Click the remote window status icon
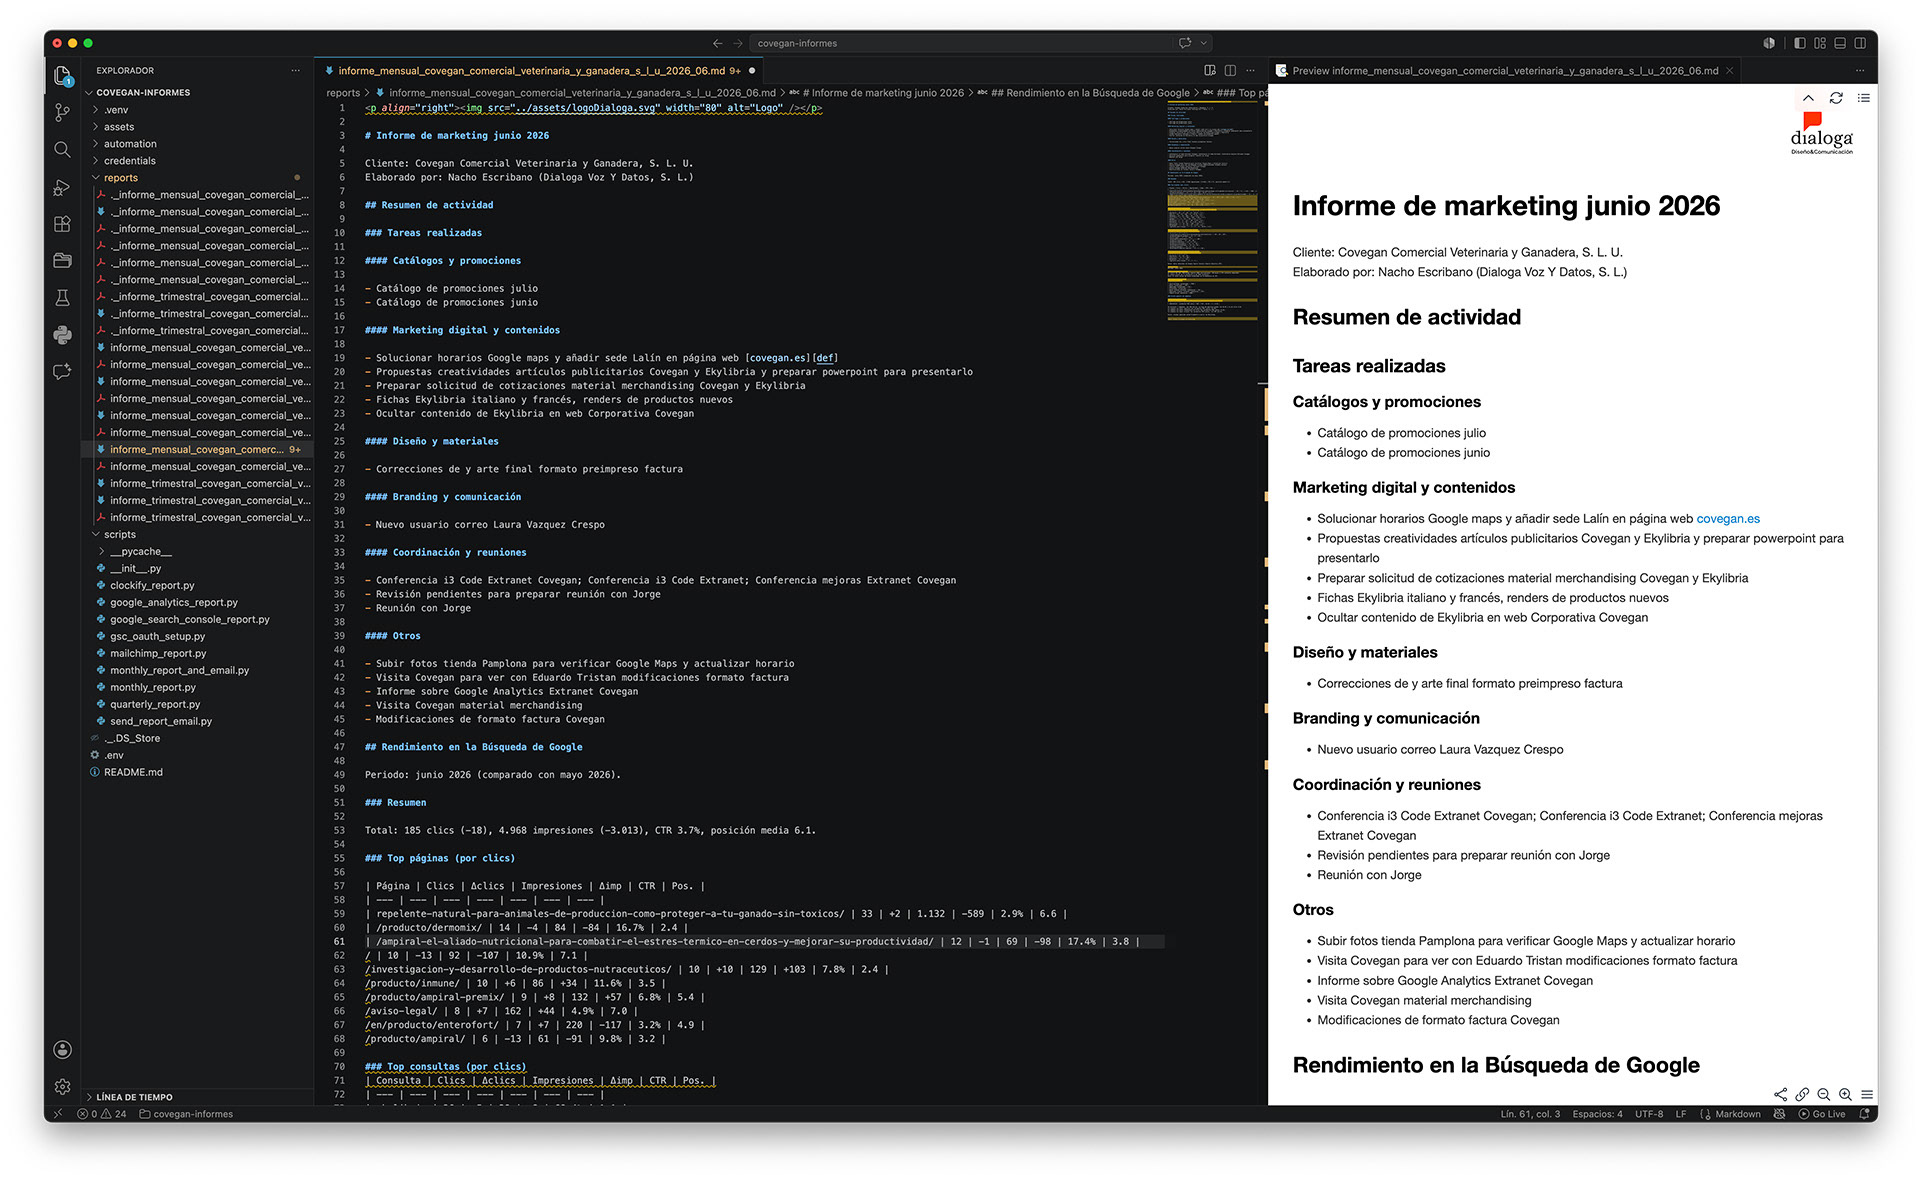Image resolution: width=1920 pixels, height=1179 pixels. click(x=58, y=1113)
